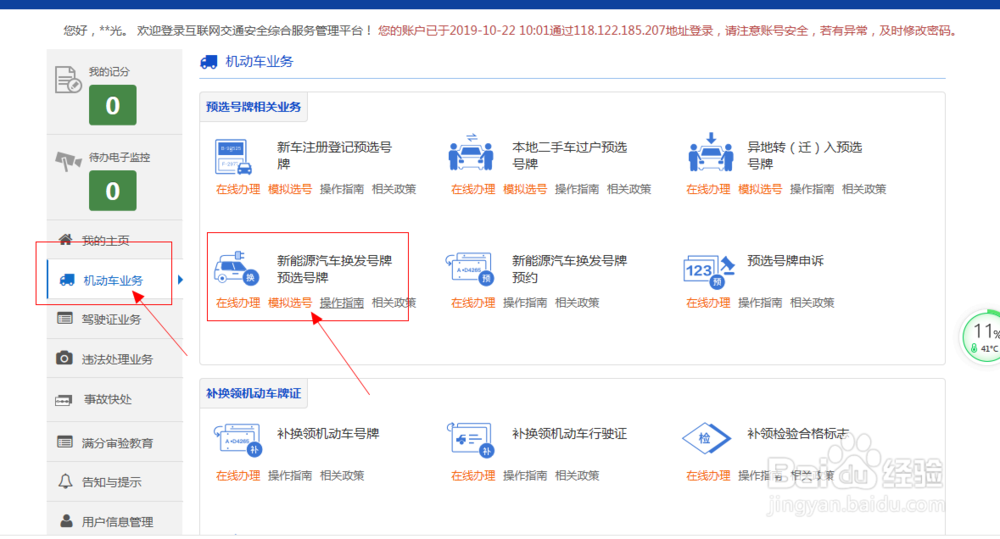Open 用户信息管理 in the sidebar
This screenshot has width=1000, height=539.
pyautogui.click(x=117, y=522)
